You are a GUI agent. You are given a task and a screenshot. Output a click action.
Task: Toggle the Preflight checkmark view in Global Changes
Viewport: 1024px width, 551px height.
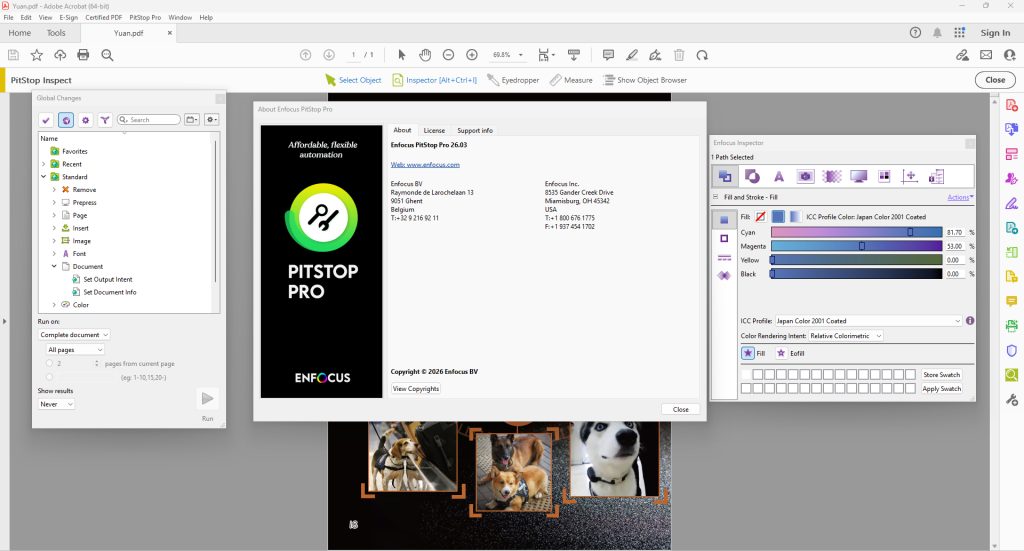click(x=46, y=119)
